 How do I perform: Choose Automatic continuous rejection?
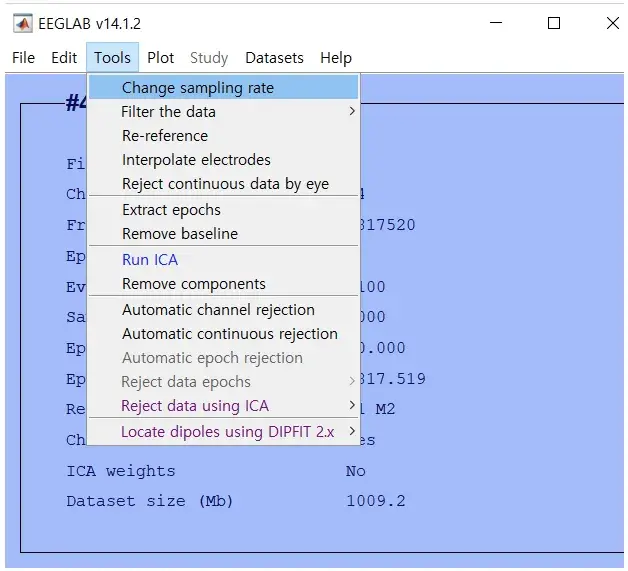coord(230,334)
